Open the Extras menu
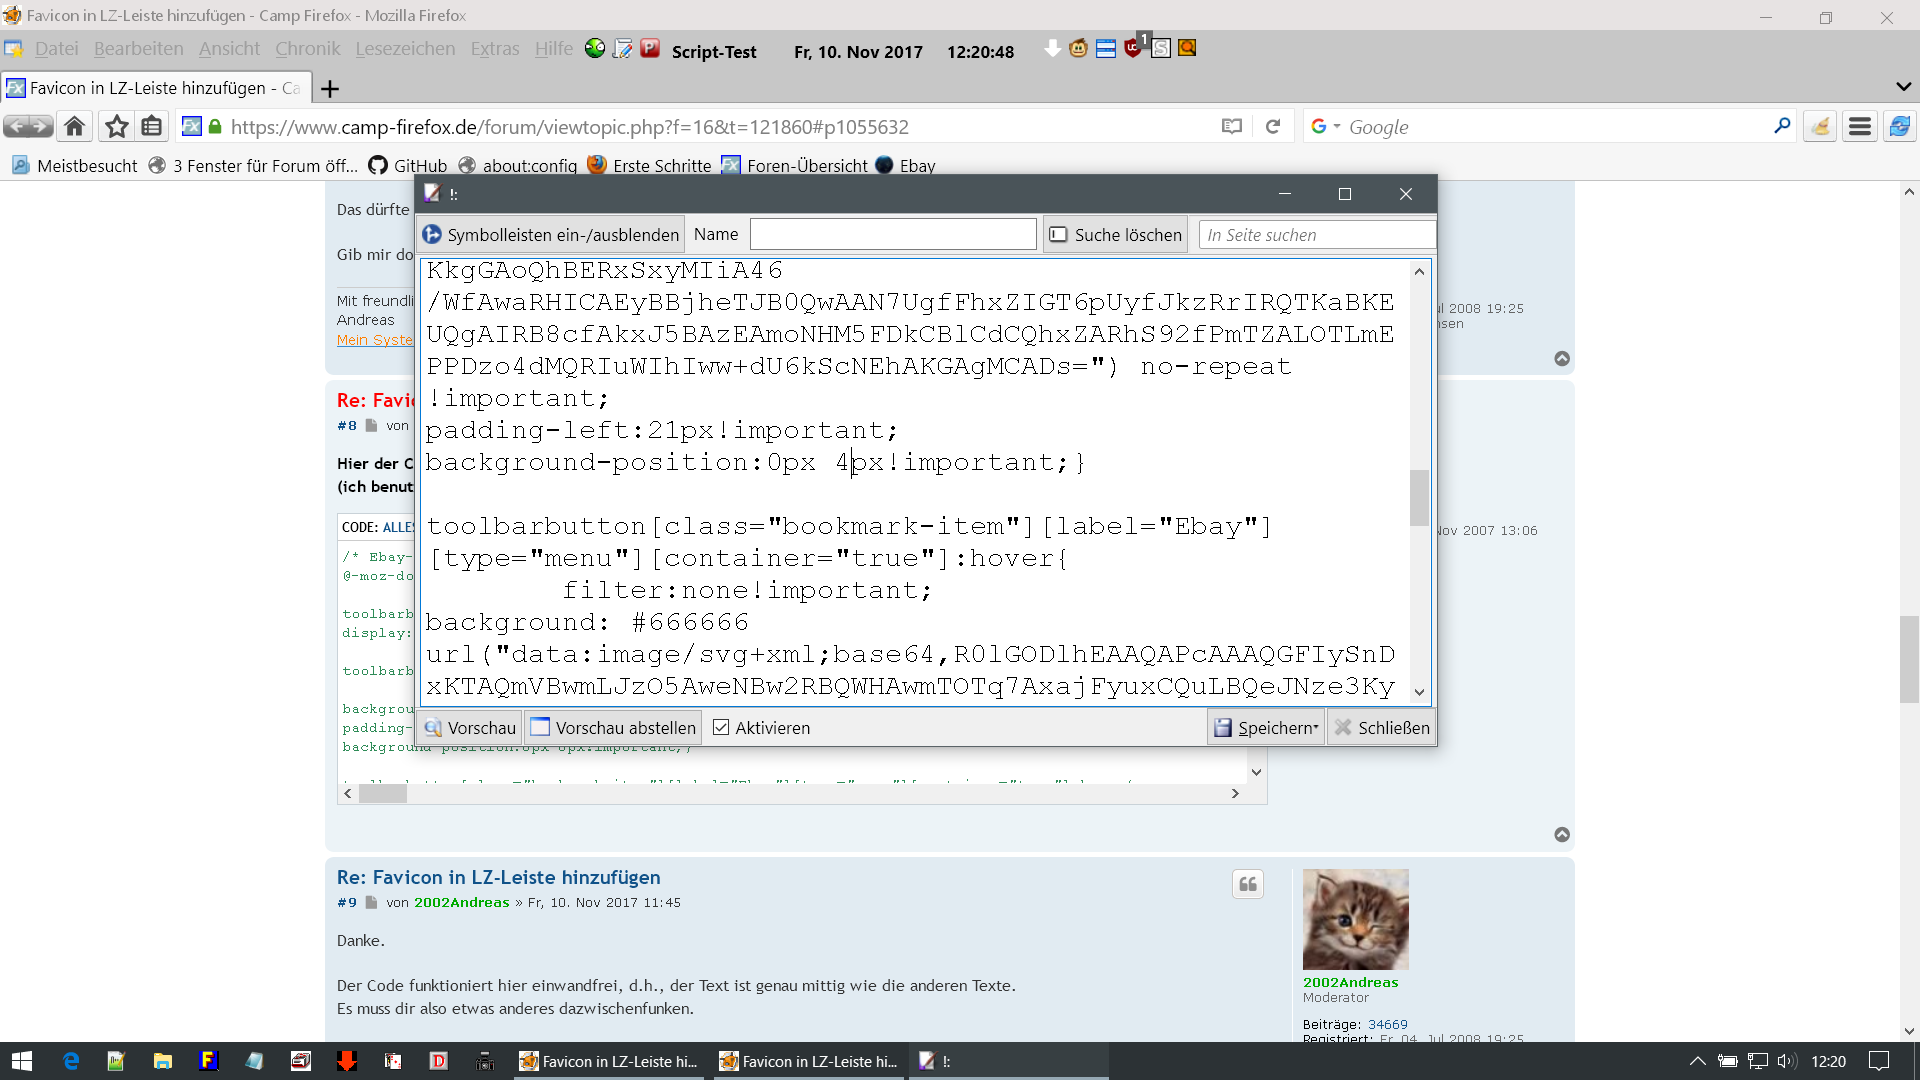 coord(494,49)
